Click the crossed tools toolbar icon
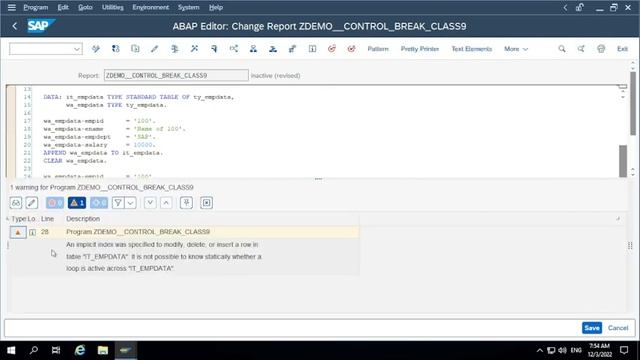This screenshot has width=640, height=360. [194, 49]
